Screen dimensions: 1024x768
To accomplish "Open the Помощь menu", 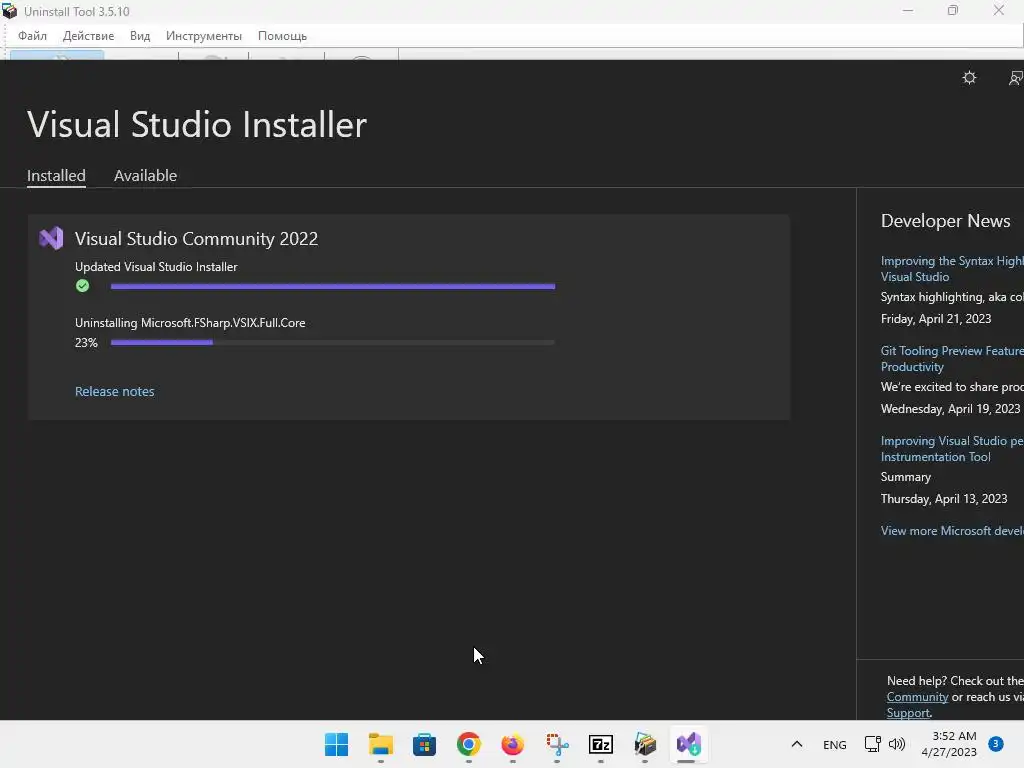I will pos(282,36).
